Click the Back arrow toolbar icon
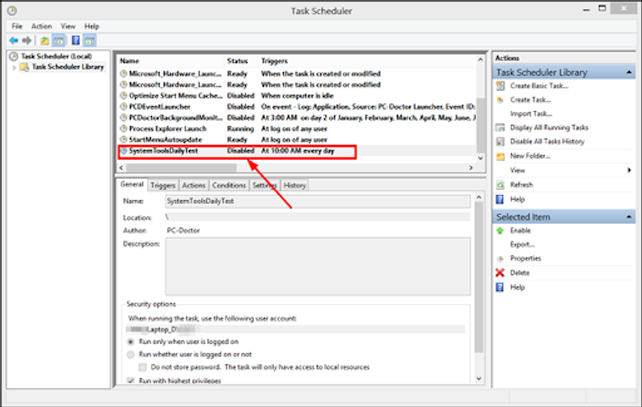Screen dimensions: 642x407 14,41
